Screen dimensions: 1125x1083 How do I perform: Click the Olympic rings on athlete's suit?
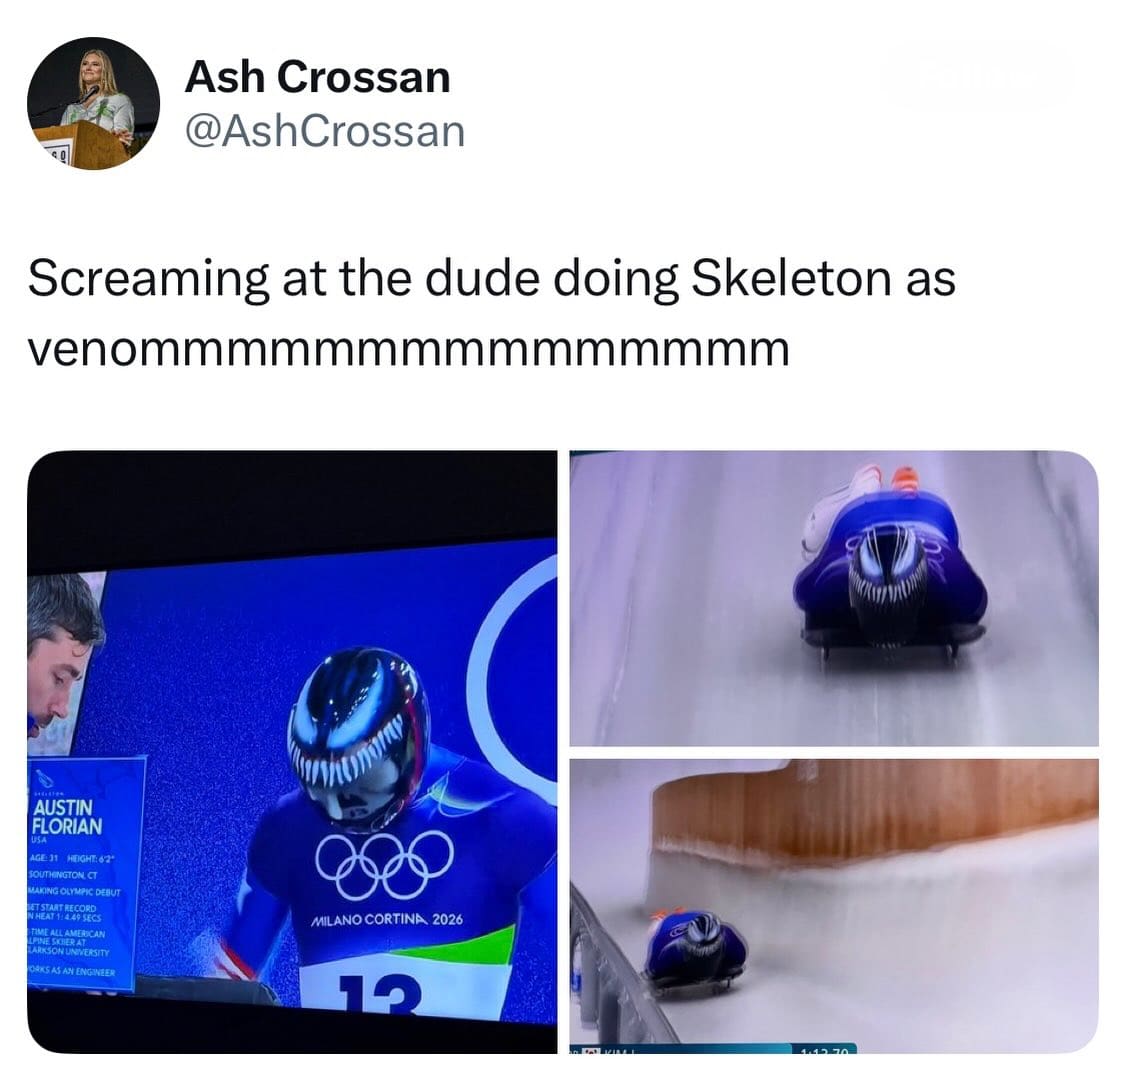click(x=384, y=864)
